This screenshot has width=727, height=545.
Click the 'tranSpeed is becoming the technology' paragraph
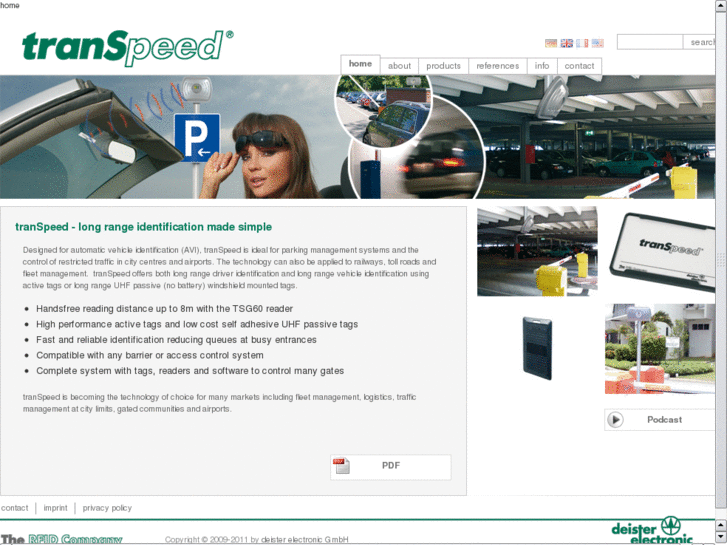pyautogui.click(x=219, y=403)
